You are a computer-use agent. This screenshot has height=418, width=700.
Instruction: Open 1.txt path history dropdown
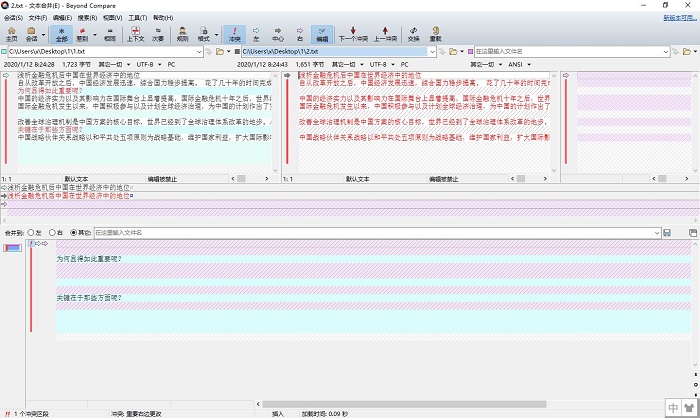click(x=199, y=52)
